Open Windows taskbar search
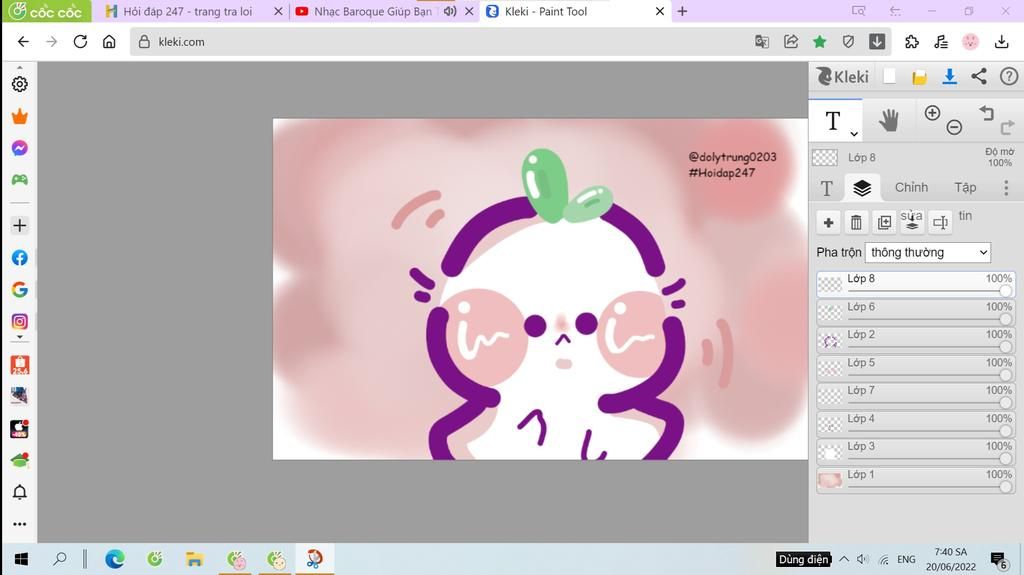Image resolution: width=1024 pixels, height=575 pixels. [x=59, y=559]
